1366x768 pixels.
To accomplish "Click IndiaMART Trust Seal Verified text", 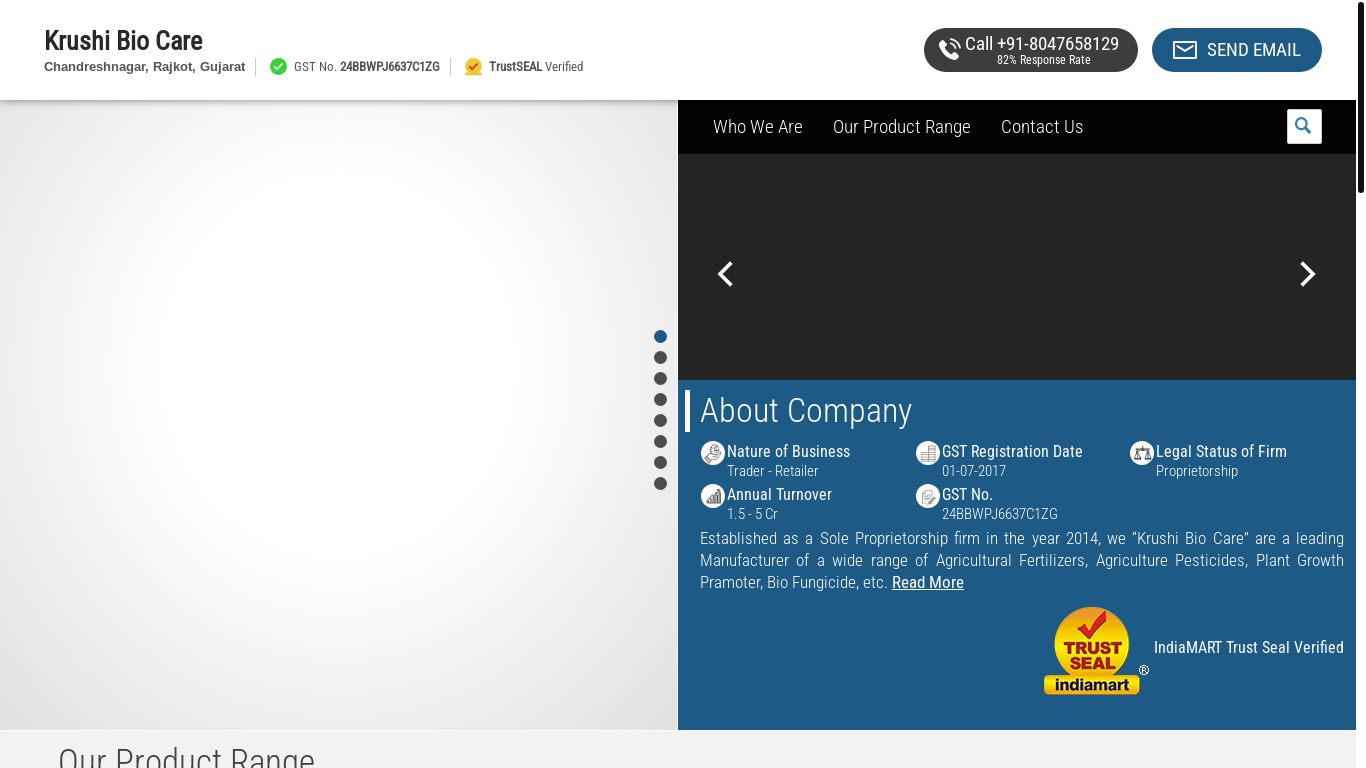I will pos(1249,648).
